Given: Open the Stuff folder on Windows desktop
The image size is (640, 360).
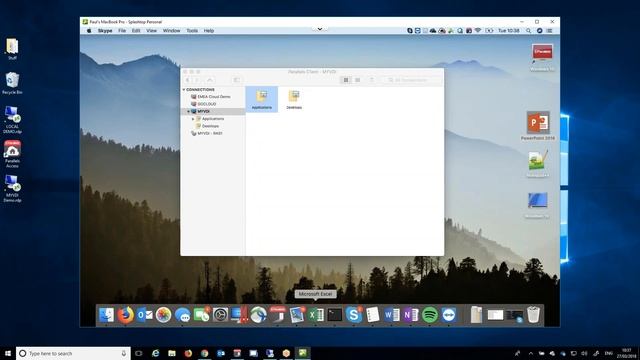Looking at the screenshot, I should pyautogui.click(x=12, y=49).
